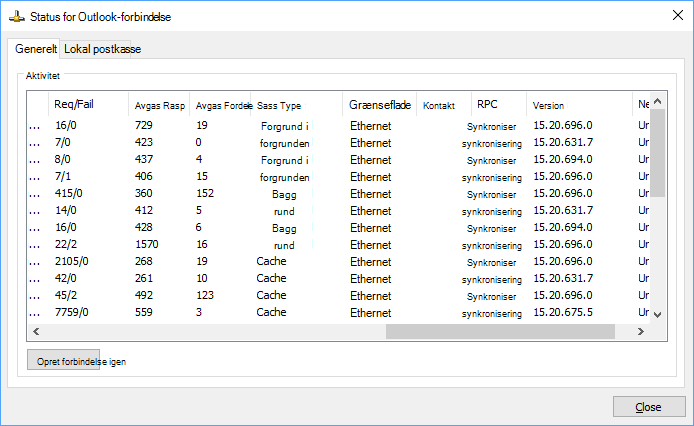The width and height of the screenshot is (694, 426).
Task: Click the ellipsis in the 1570 response row
Action: (x=35, y=246)
